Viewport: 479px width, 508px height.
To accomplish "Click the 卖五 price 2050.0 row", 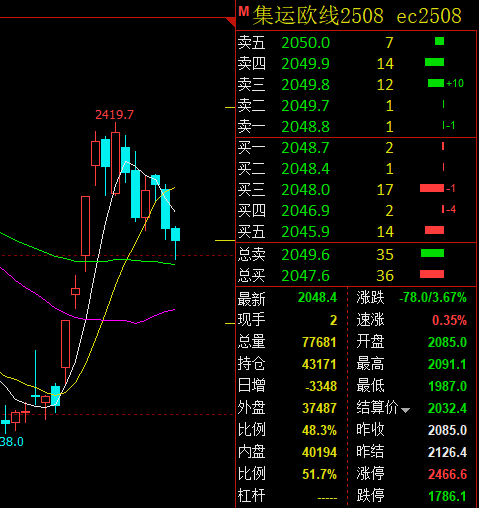I will (356, 43).
